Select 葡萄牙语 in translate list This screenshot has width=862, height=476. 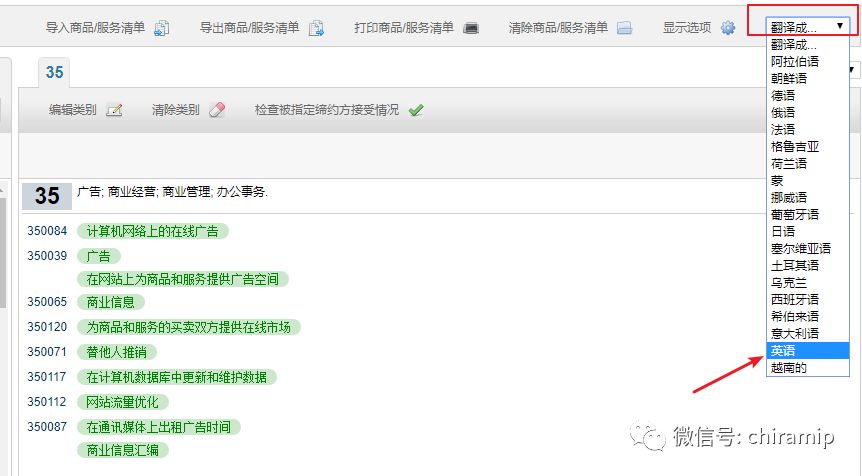click(807, 214)
